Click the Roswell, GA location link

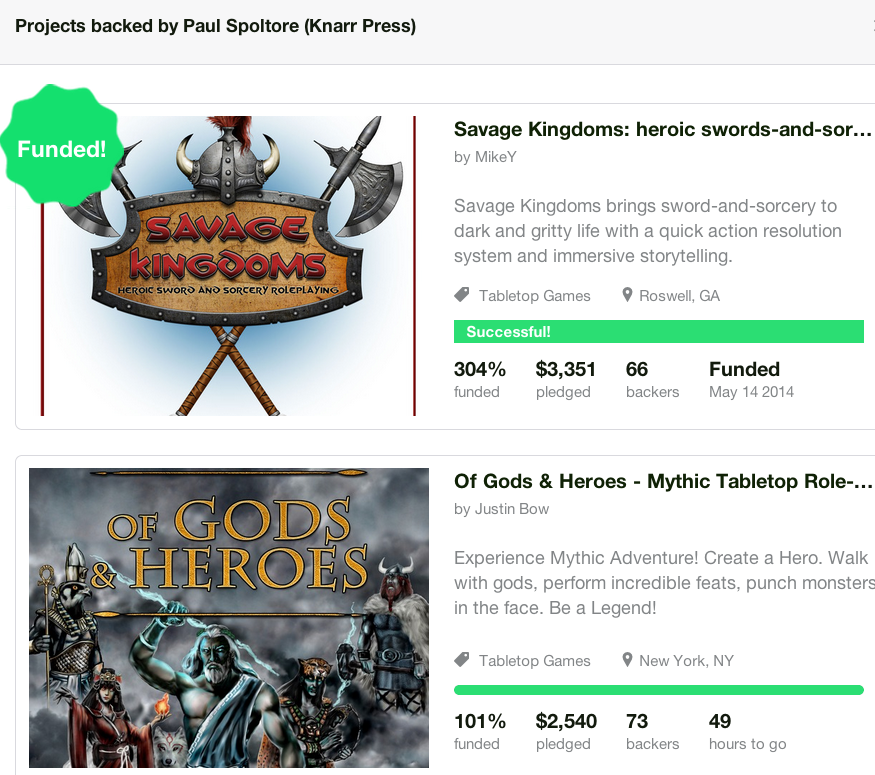coord(679,296)
